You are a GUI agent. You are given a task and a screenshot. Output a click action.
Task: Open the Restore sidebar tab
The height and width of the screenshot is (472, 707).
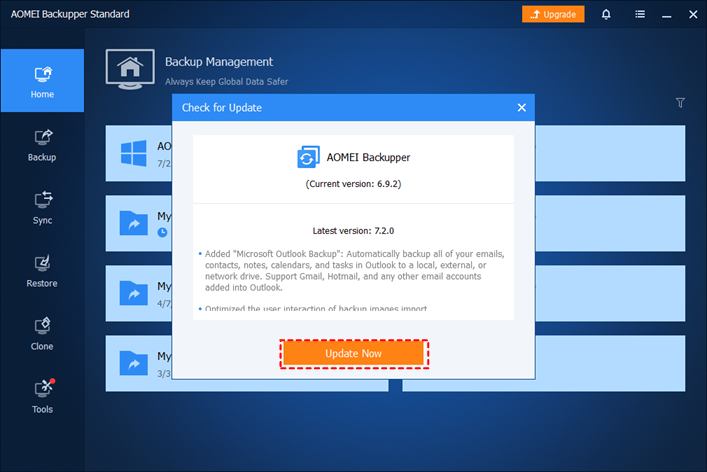[x=42, y=271]
